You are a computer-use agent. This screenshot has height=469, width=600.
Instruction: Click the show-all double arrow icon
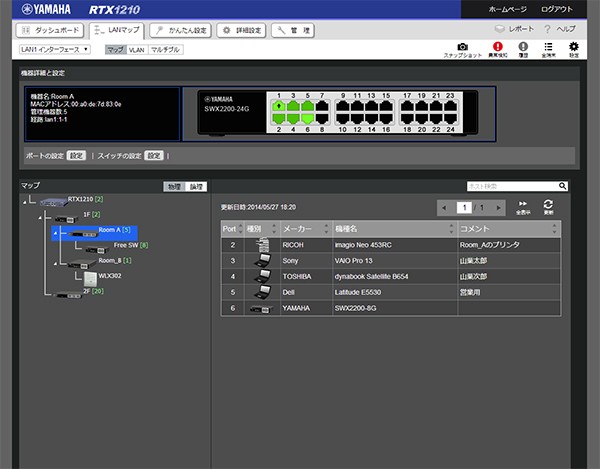[523, 204]
